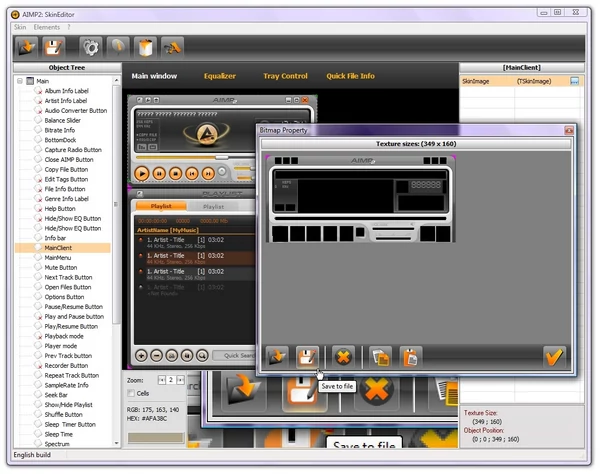Image resolution: width=600 pixels, height=474 pixels.
Task: Switch to the Equalizer tab
Action: click(220, 76)
